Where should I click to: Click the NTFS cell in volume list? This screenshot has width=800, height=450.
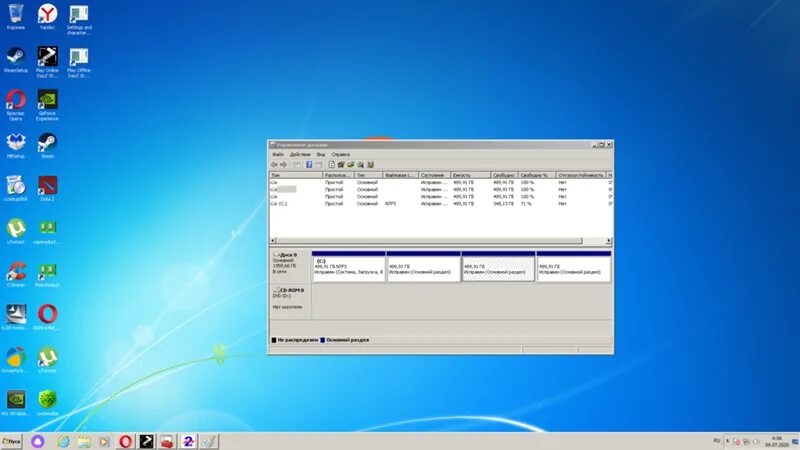390,204
